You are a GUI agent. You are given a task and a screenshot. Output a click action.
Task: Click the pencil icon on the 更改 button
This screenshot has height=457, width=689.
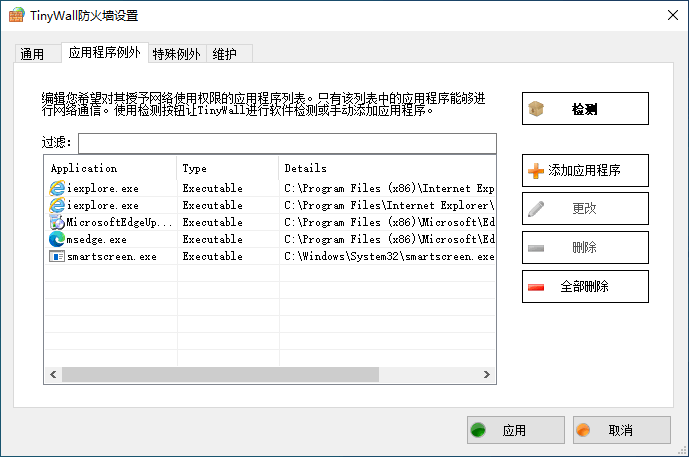536,209
